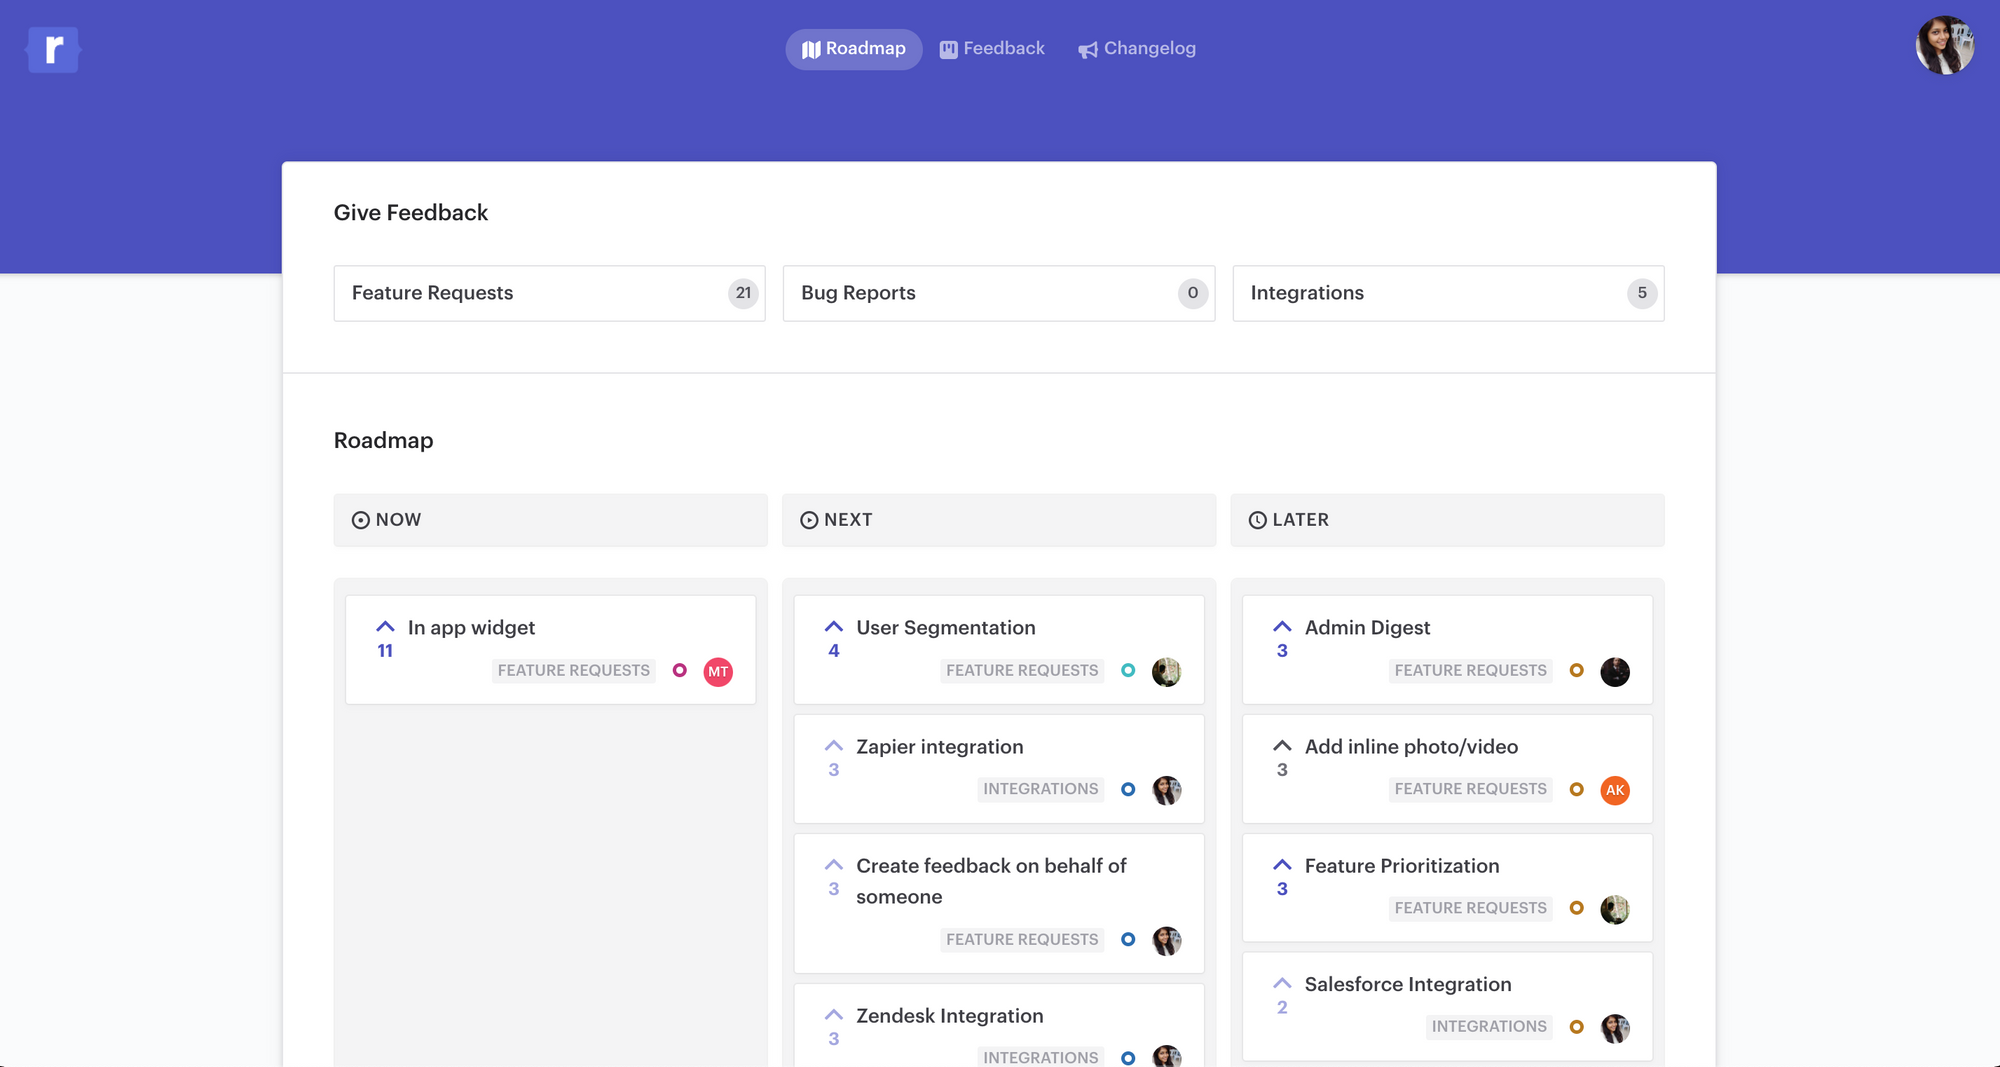Click the LATER column header
The image size is (2000, 1067).
1448,520
